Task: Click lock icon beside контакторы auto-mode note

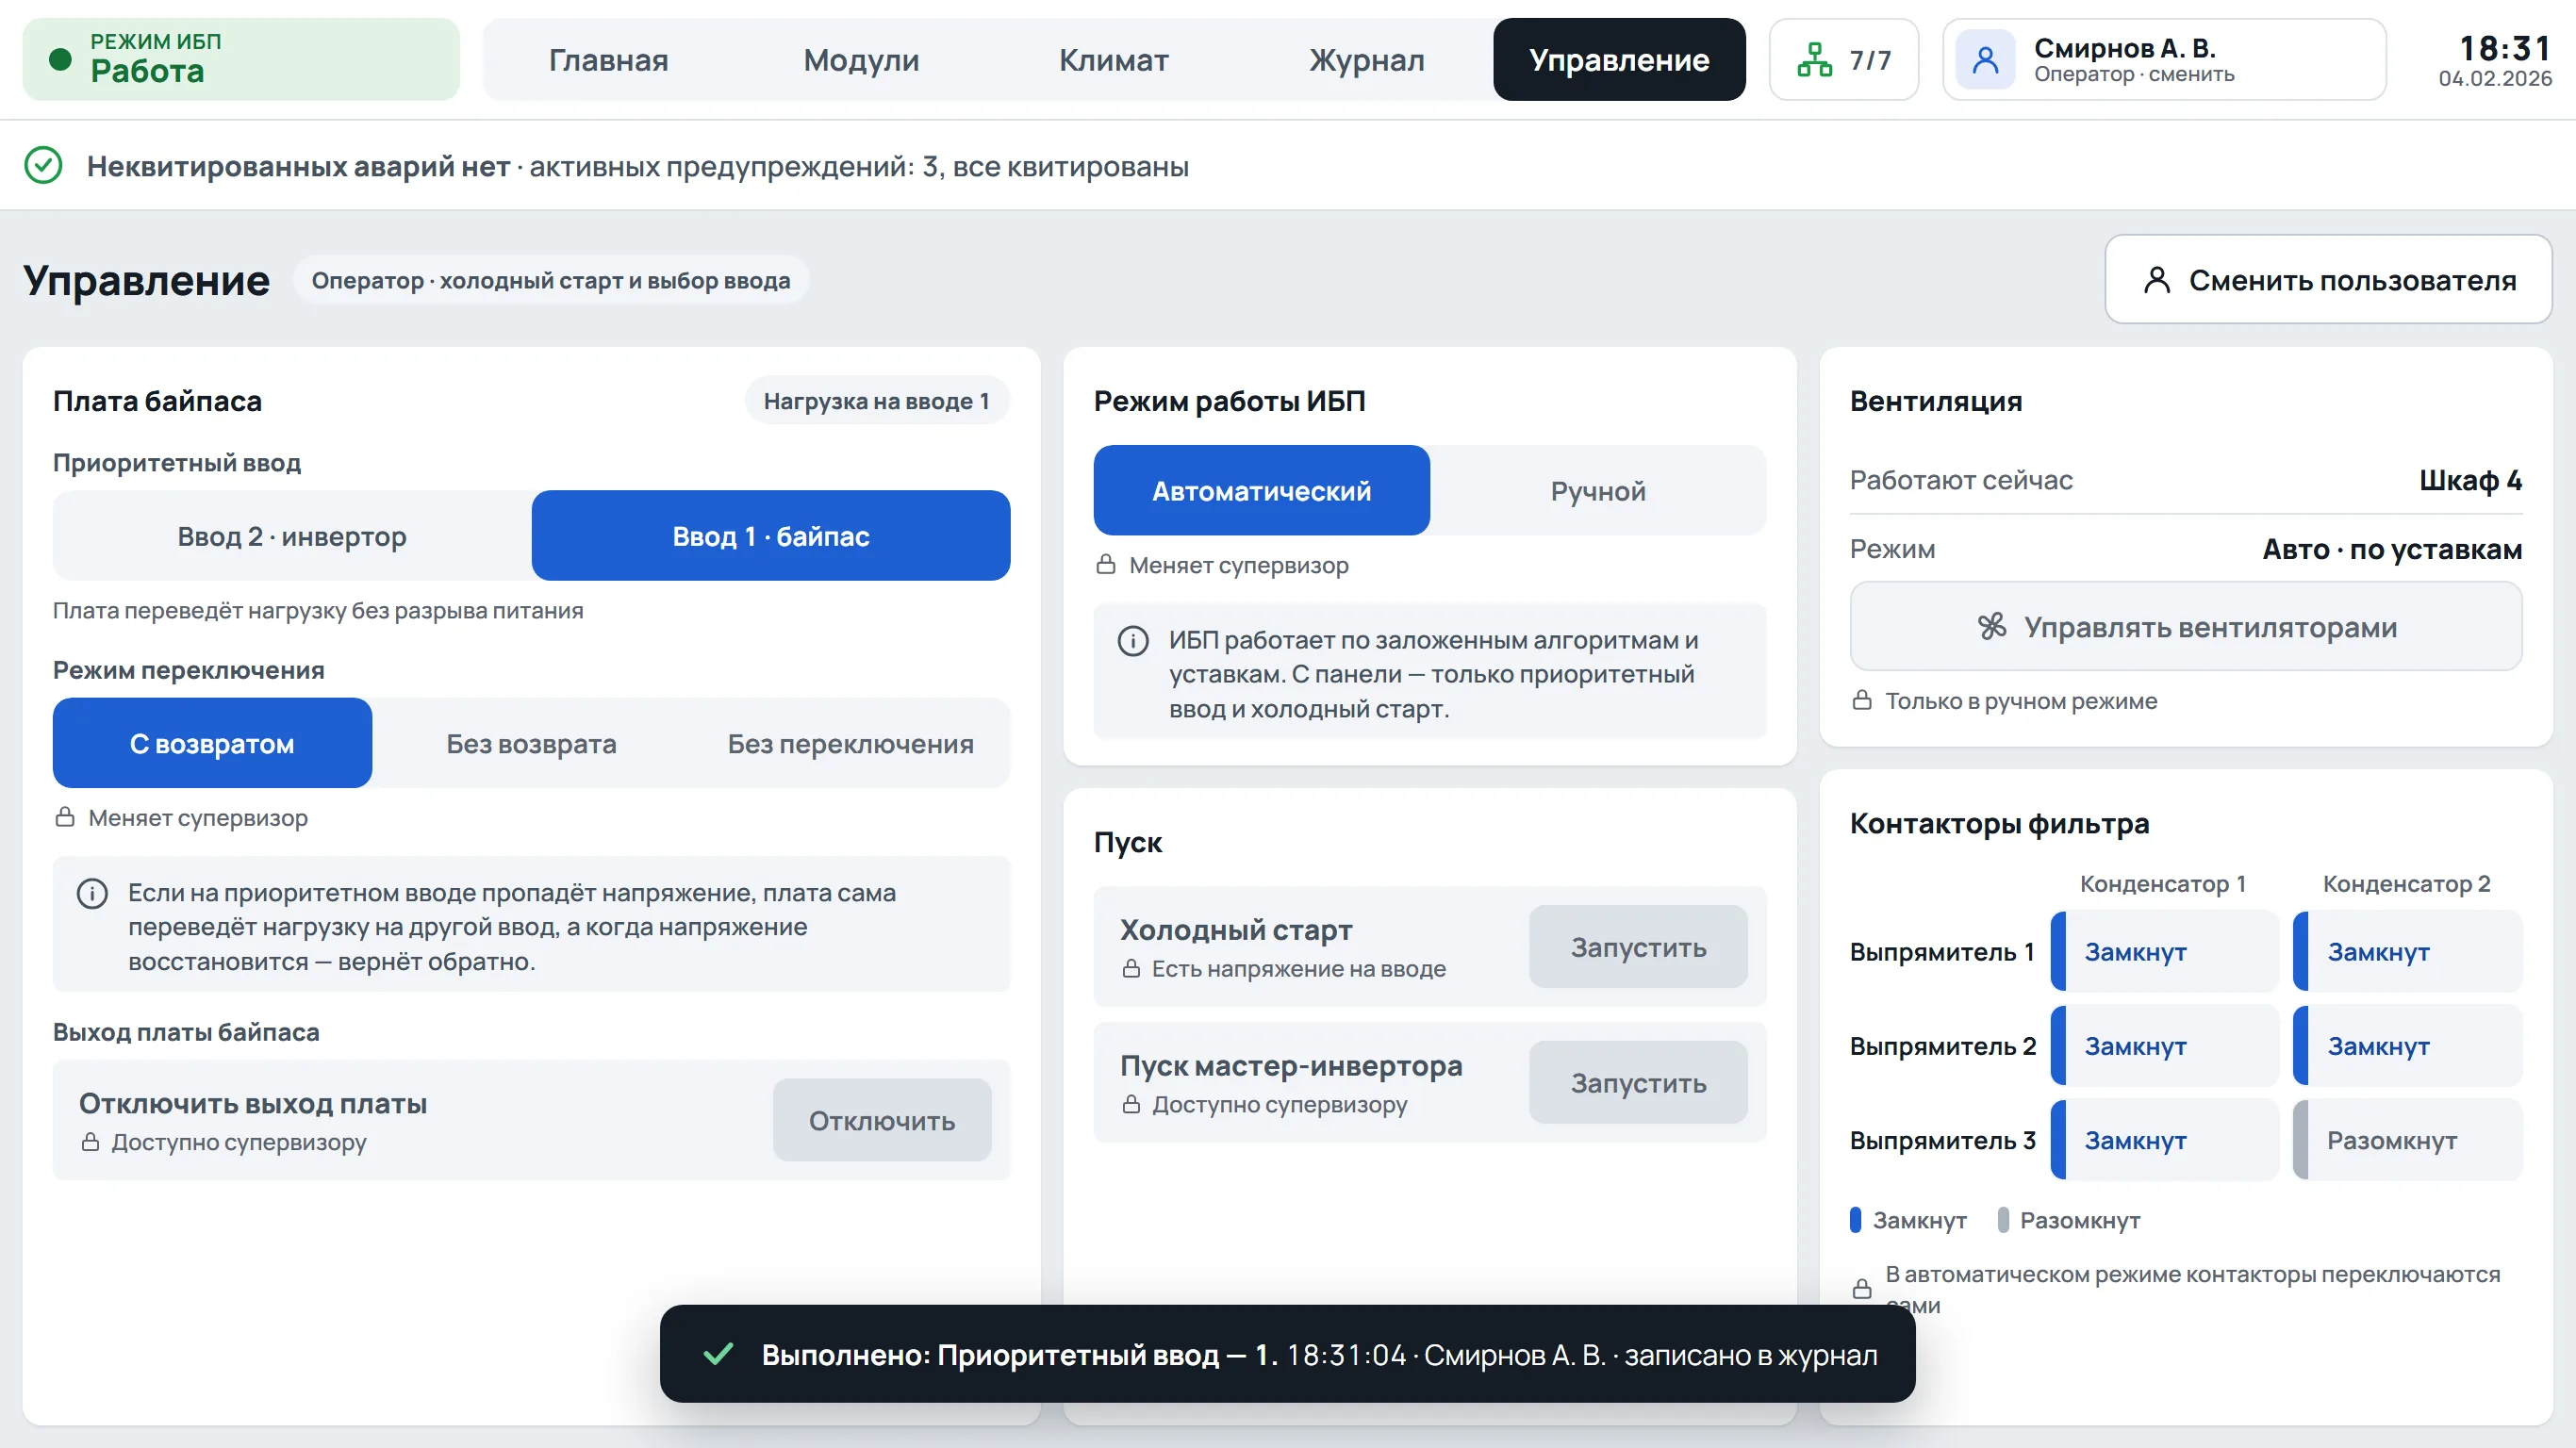Action: pos(1861,1289)
